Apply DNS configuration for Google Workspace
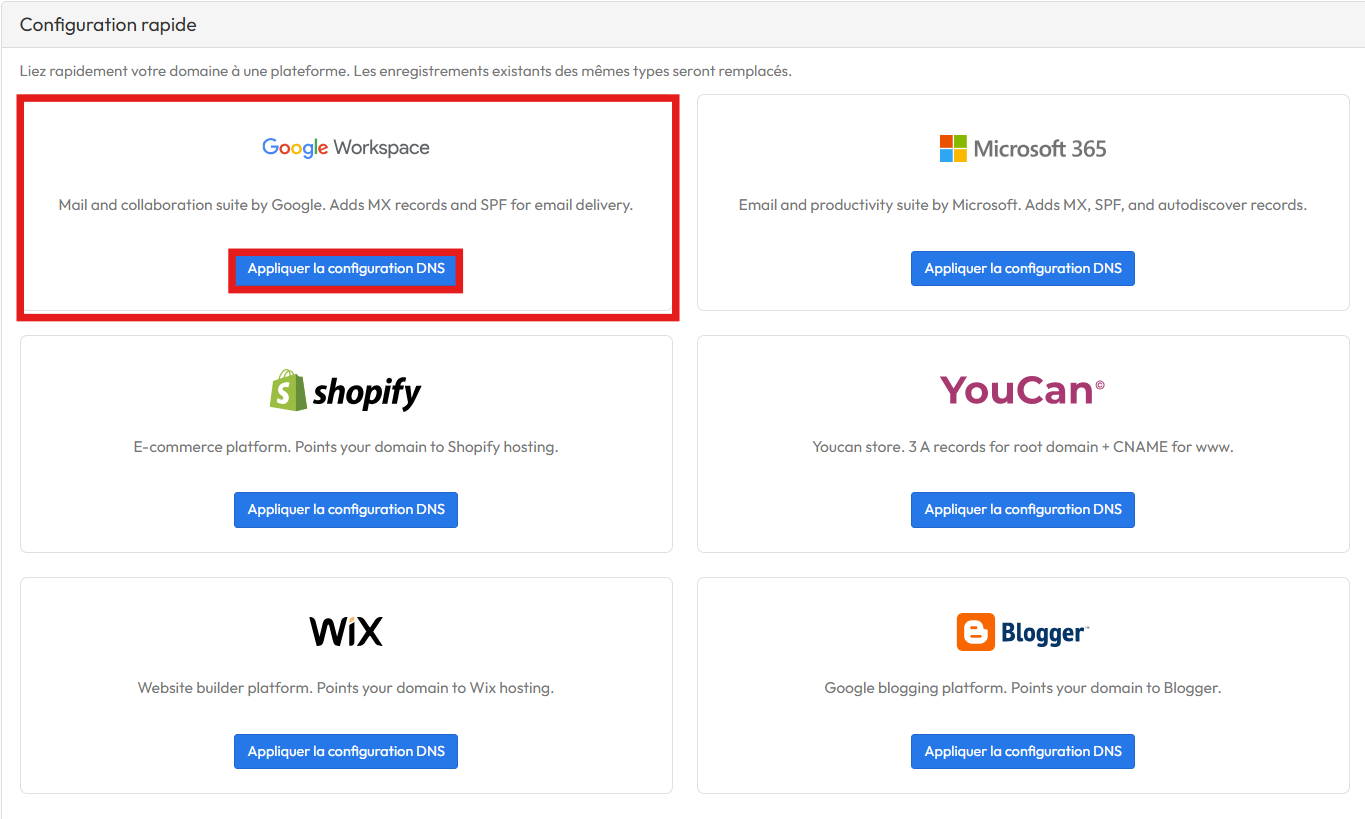Screen dimensions: 1365x819 346,269
